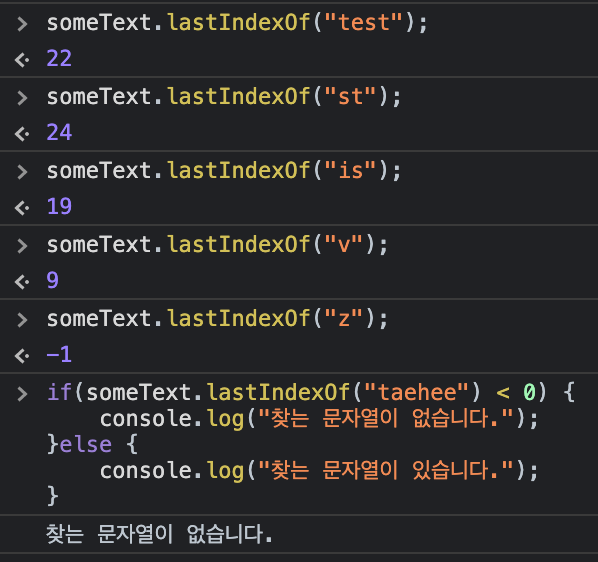Image resolution: width=598 pixels, height=562 pixels.
Task: Click input line someText.lastIndexOf("is");
Action: click(223, 170)
